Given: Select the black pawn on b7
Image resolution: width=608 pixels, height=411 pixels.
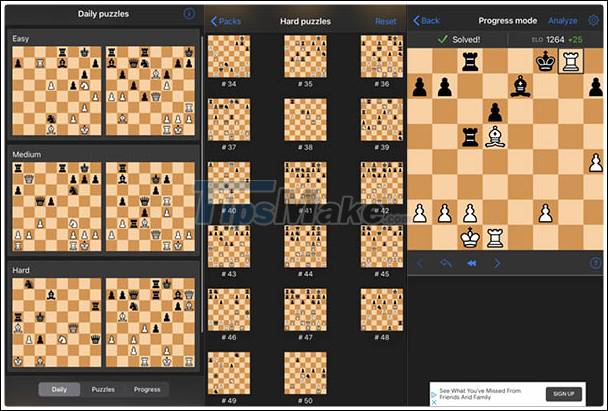Looking at the screenshot, I should click(x=445, y=86).
